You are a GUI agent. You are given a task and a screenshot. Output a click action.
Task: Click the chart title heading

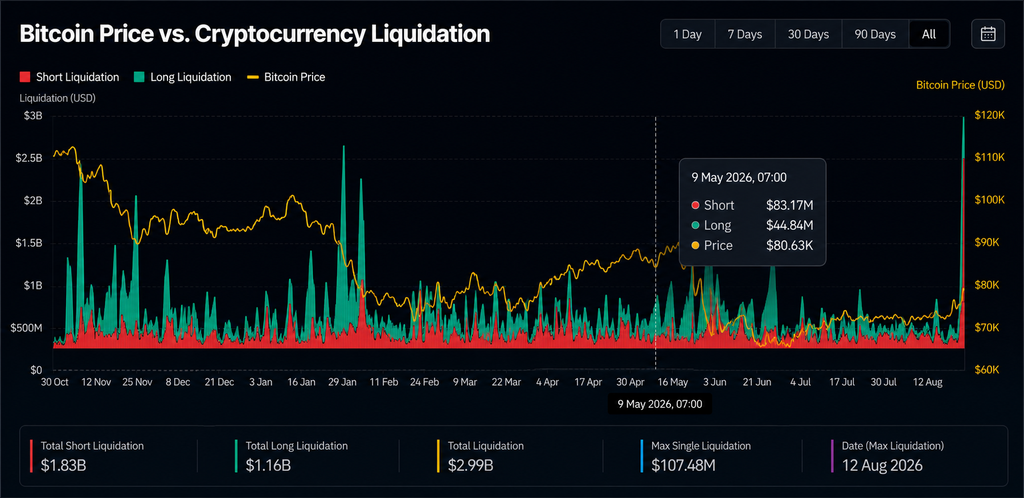coord(255,34)
